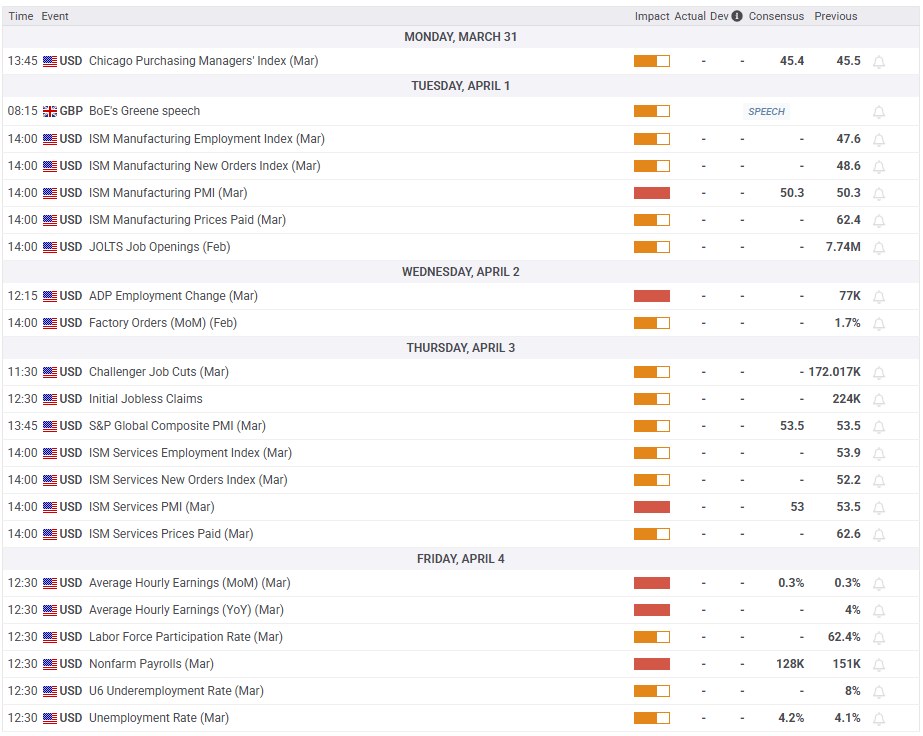Open BoE's Greene speech event
Viewport: 923px width, 736px height.
(144, 111)
